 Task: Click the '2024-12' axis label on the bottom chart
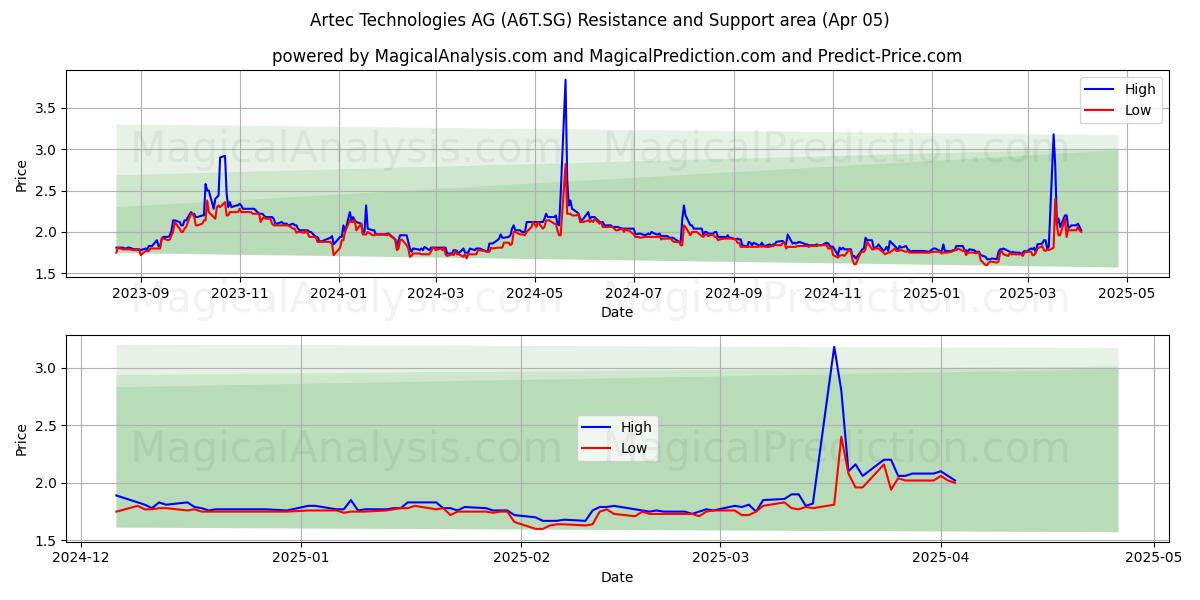click(x=81, y=558)
